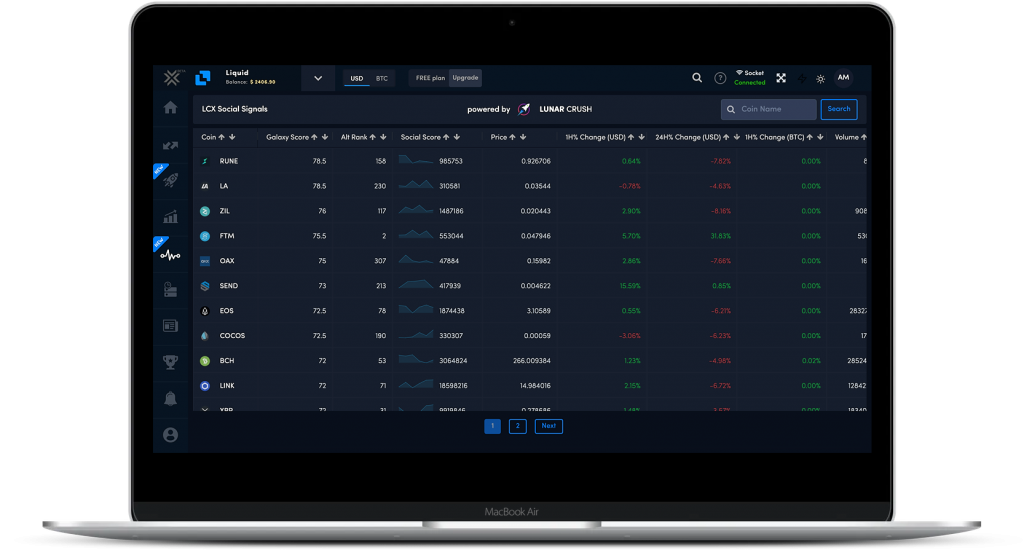The width and height of the screenshot is (1024, 550).
Task: Click the SEND coin icon
Action: [x=205, y=286]
